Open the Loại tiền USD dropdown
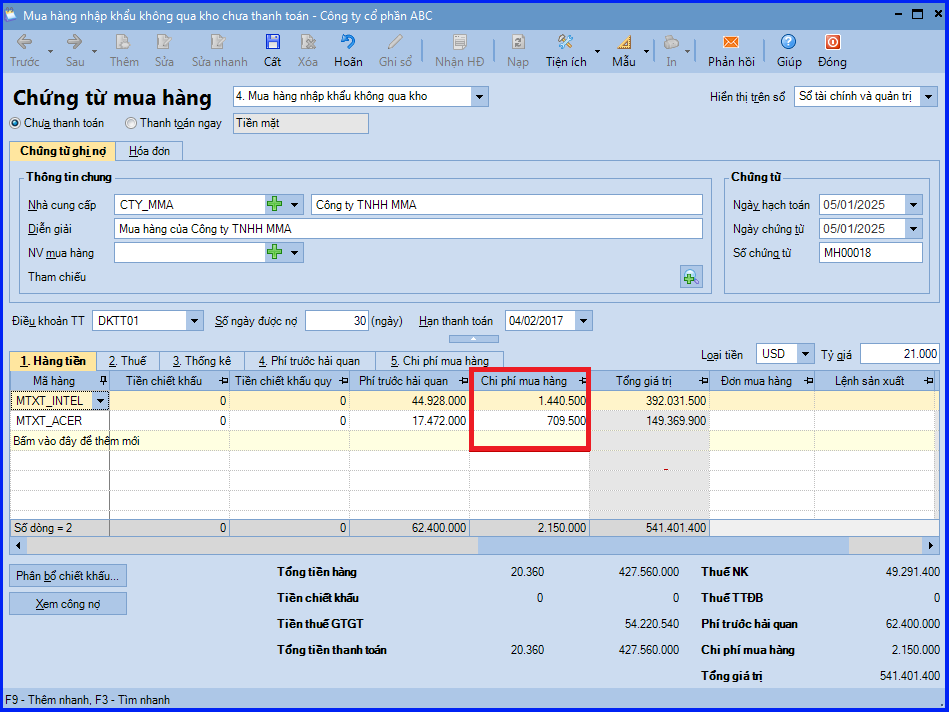 point(805,354)
